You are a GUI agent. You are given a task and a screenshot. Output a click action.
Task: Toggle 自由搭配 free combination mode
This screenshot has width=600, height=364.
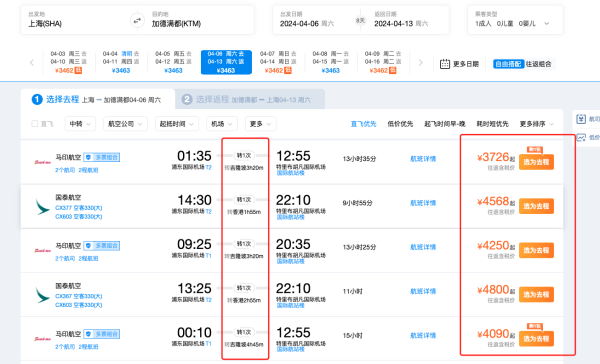click(x=508, y=64)
